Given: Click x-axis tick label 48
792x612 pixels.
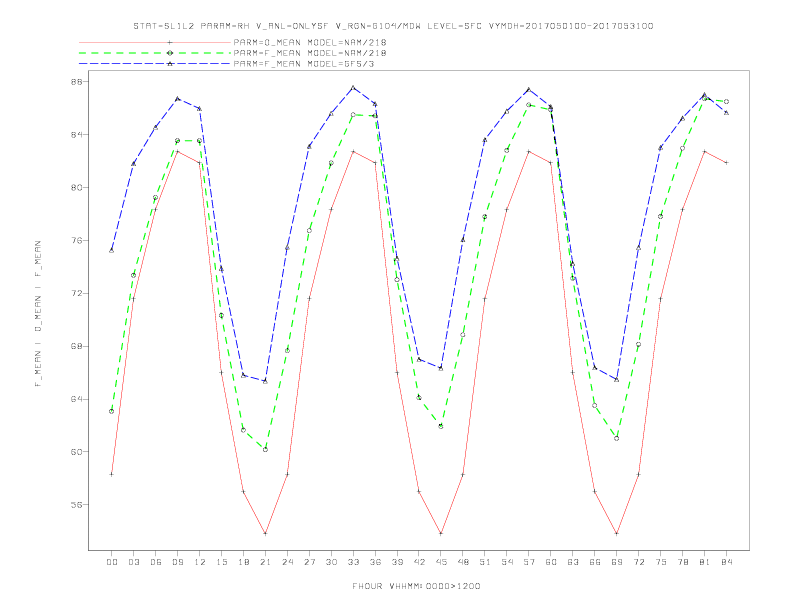Looking at the screenshot, I should coord(463,562).
